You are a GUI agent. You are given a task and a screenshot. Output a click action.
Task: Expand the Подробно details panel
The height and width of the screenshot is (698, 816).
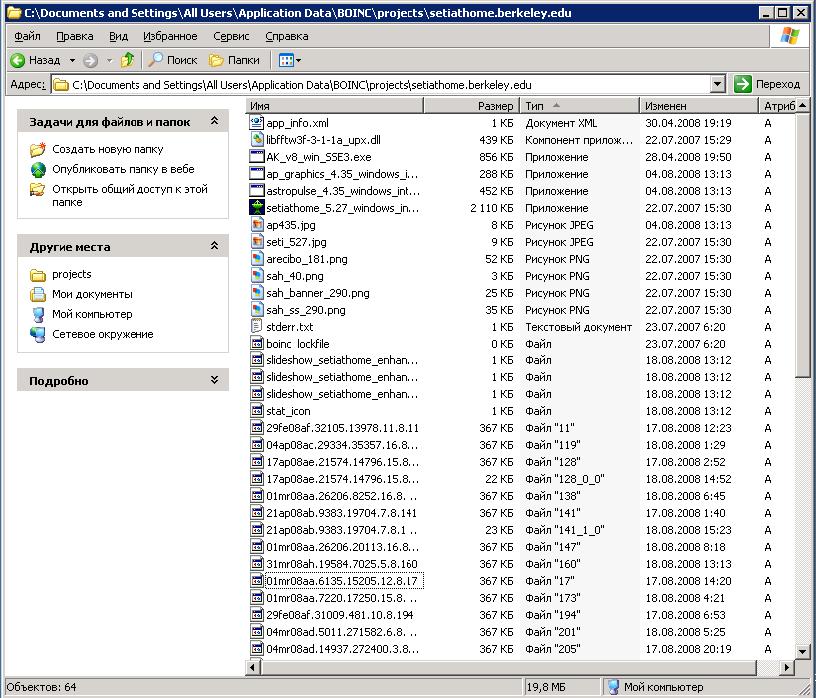tap(214, 380)
